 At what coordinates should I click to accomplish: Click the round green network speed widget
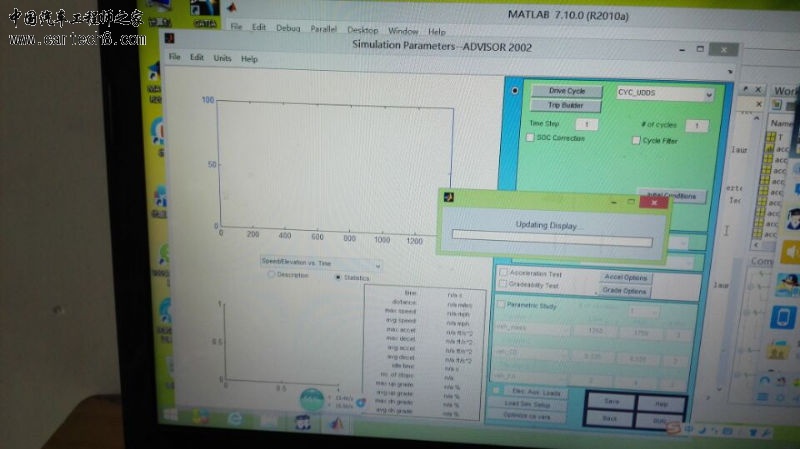312,400
